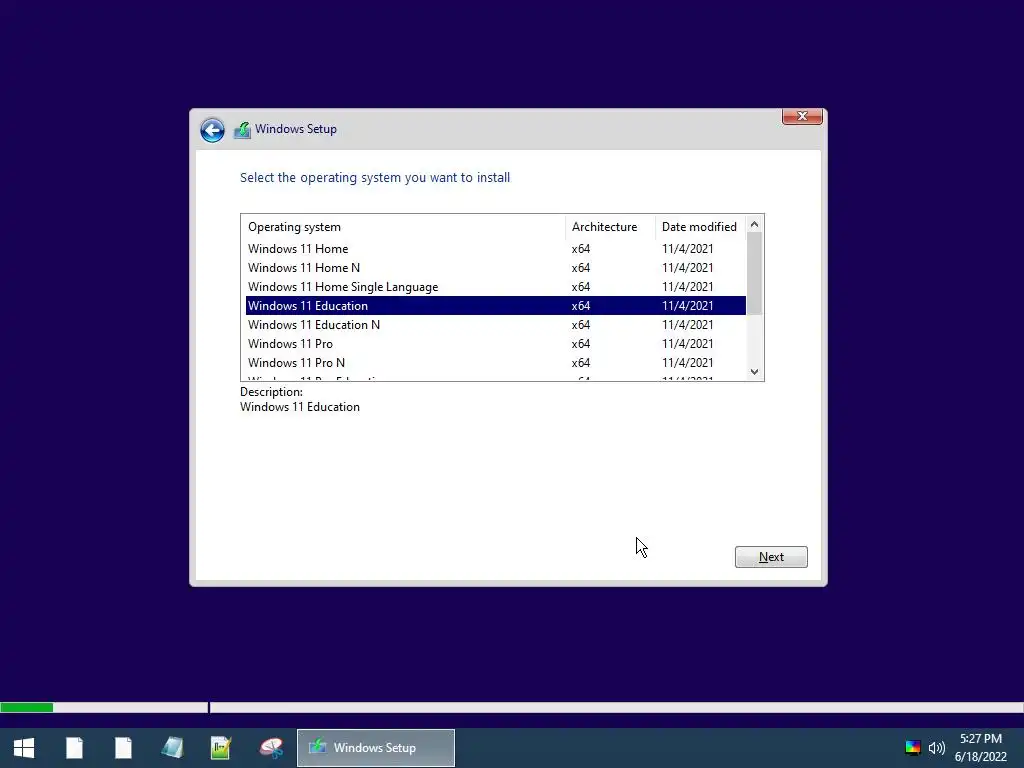Launch the Snipping Tool taskbar icon
The image size is (1024, 768).
[271, 748]
